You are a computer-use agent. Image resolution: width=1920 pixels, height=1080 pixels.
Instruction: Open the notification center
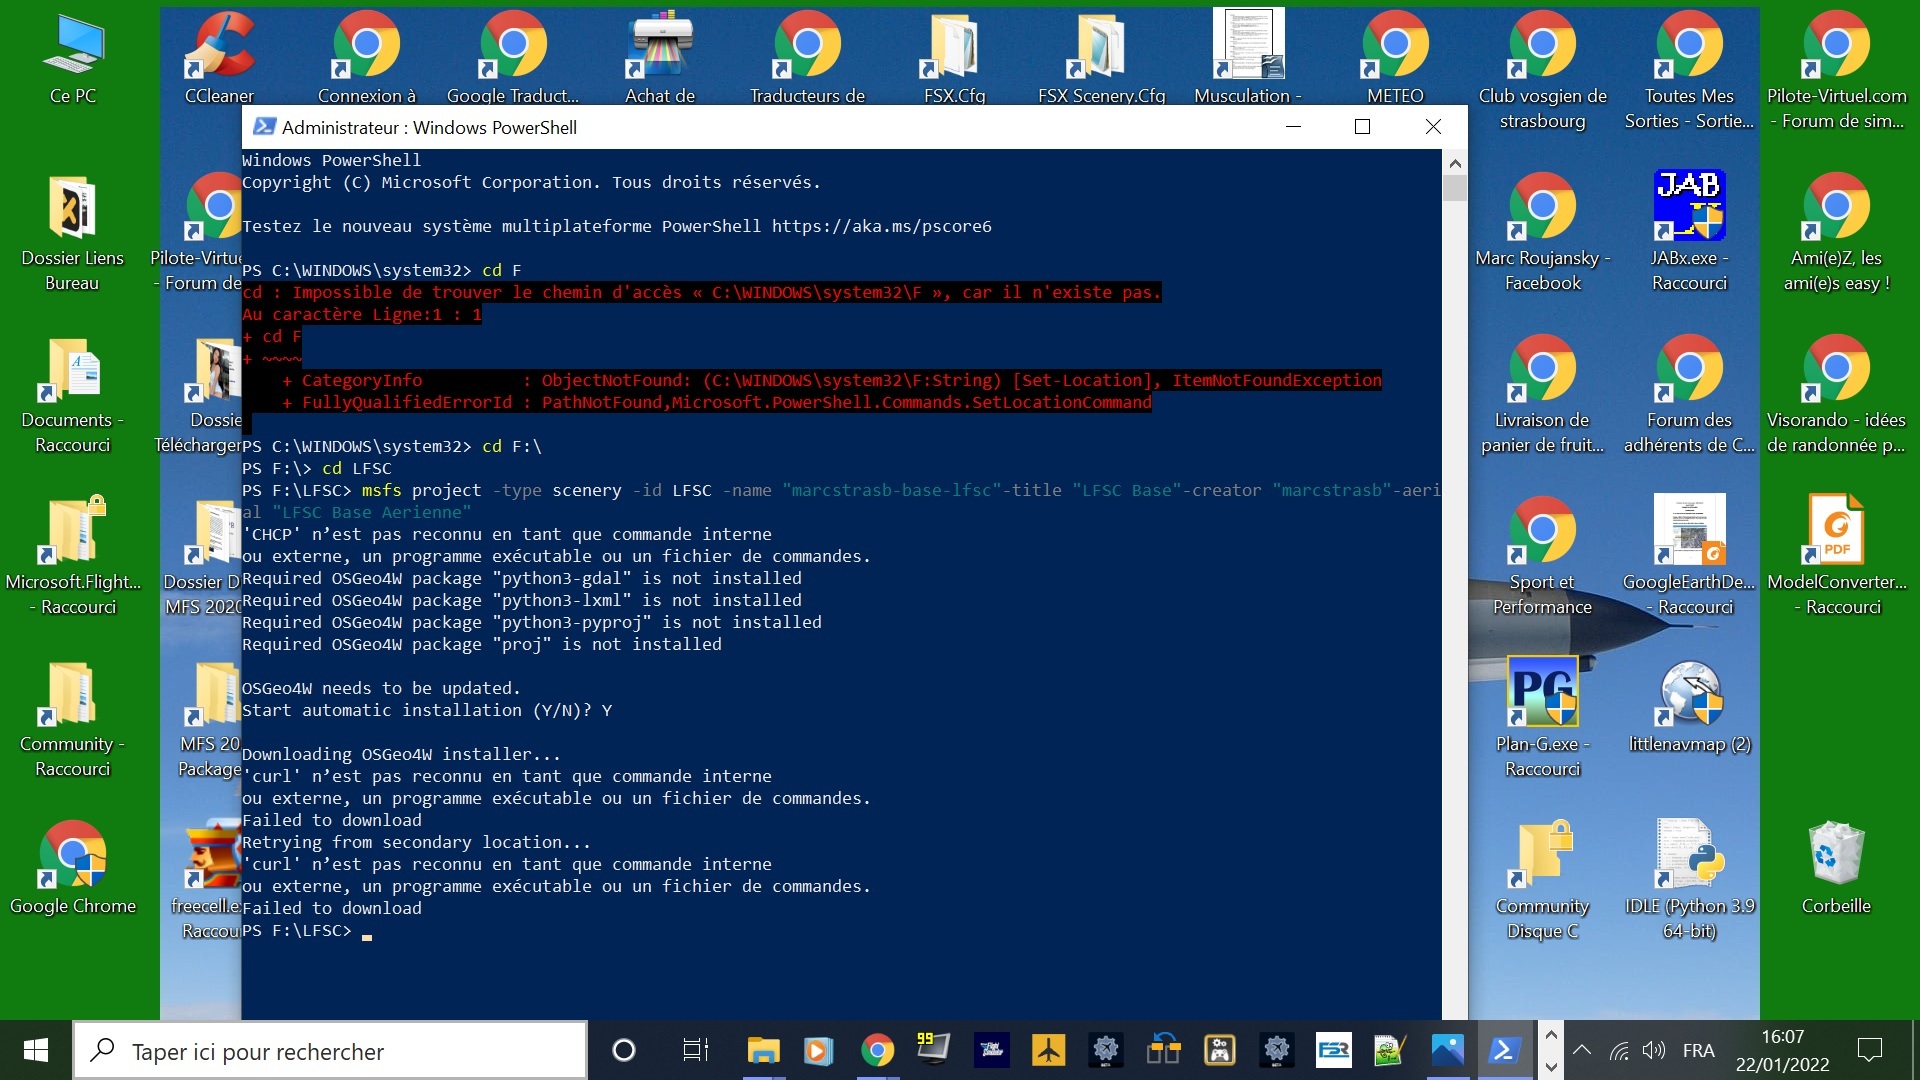click(x=1869, y=1050)
